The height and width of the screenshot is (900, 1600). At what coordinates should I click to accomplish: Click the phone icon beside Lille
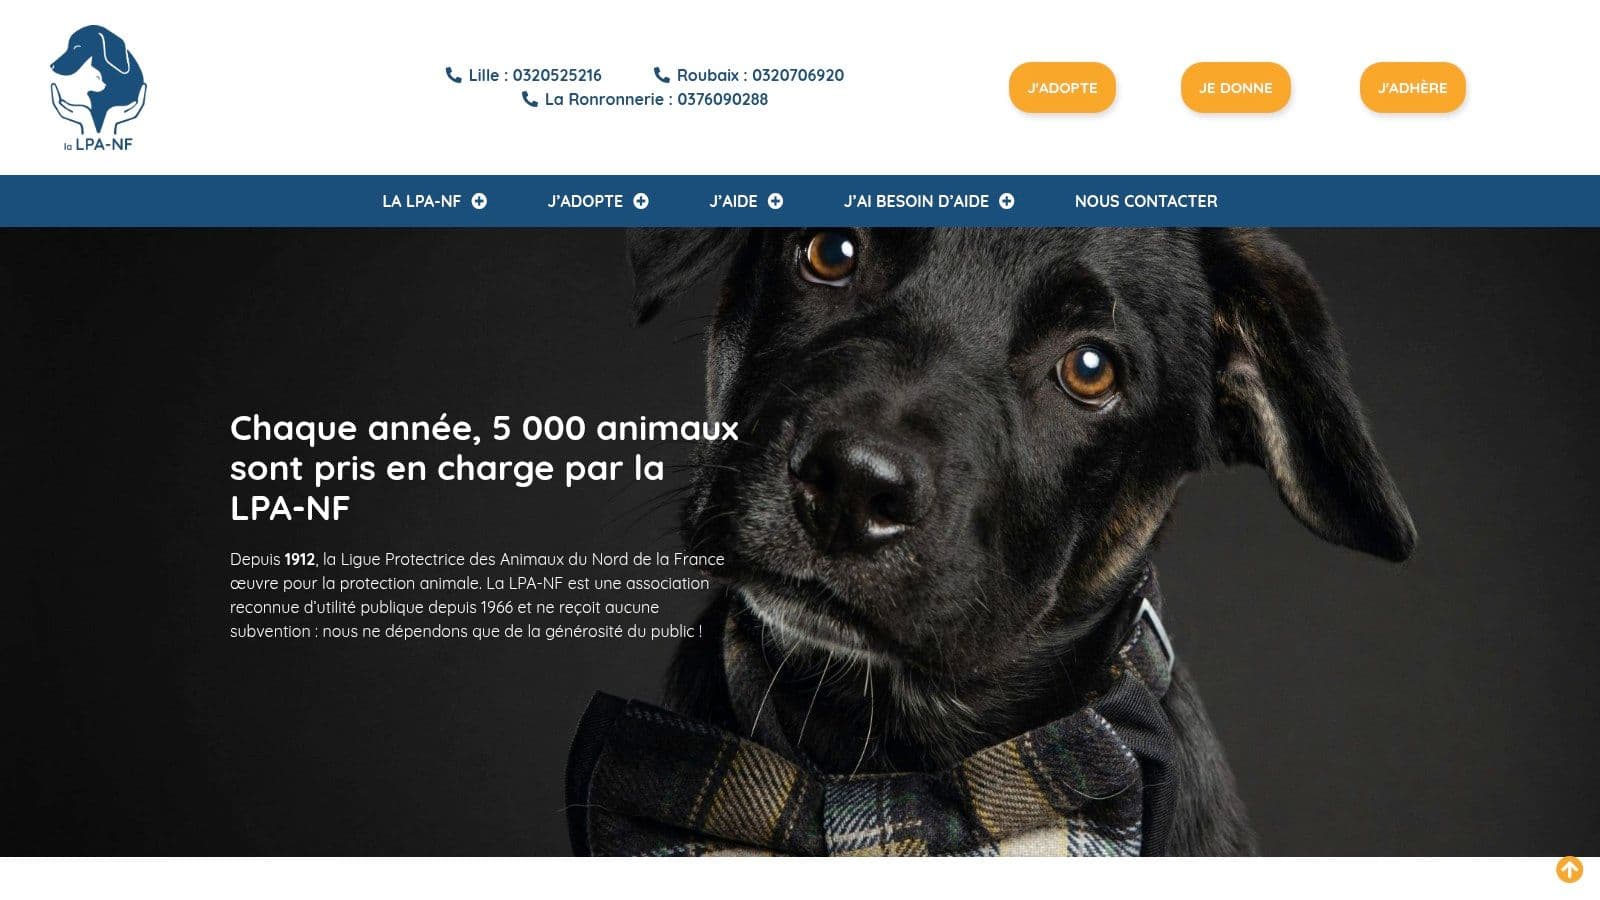coord(453,75)
